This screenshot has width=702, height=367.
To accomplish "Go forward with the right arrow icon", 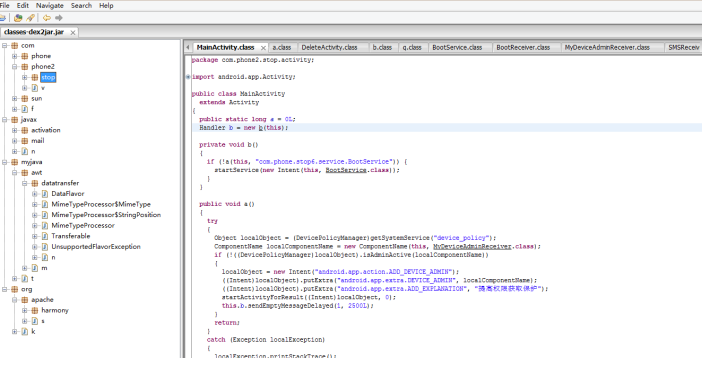I will 59,18.
